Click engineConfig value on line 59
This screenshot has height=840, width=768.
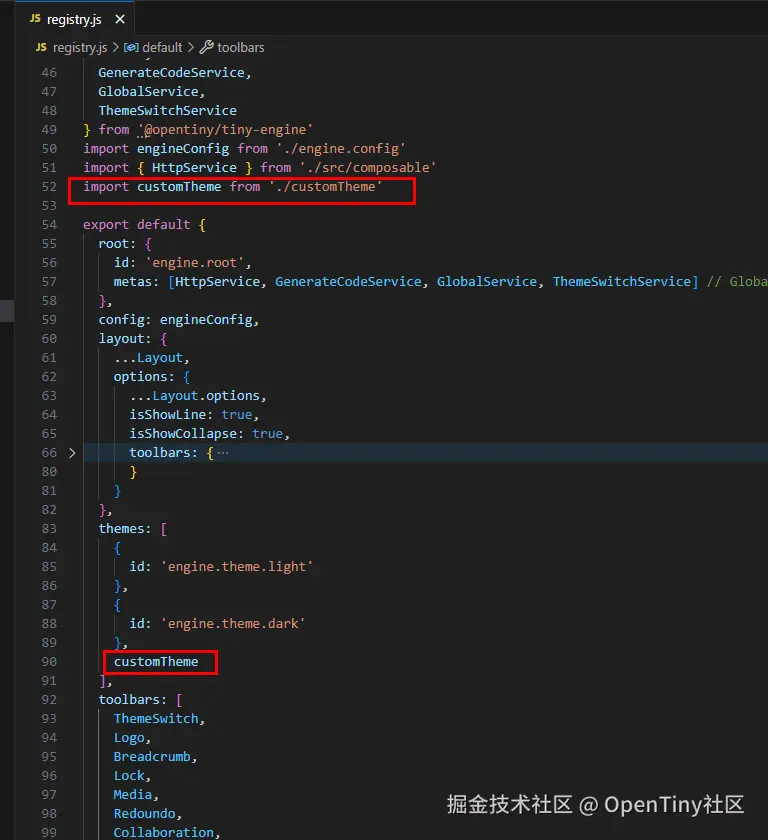206,320
